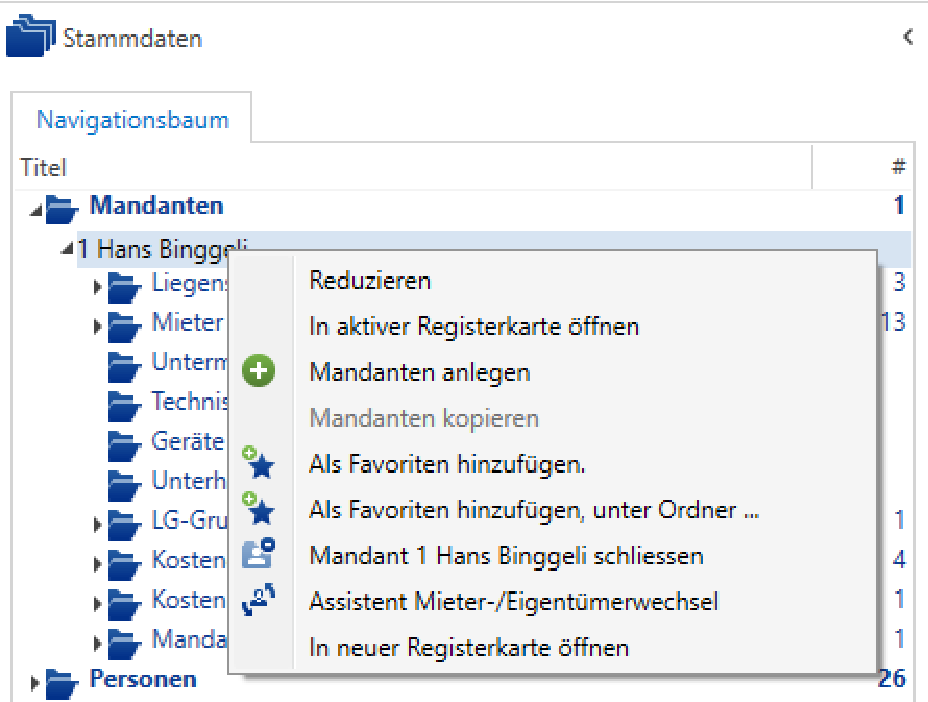The image size is (928, 702).
Task: Click the count 1 in Mandanten row
Action: 899,205
